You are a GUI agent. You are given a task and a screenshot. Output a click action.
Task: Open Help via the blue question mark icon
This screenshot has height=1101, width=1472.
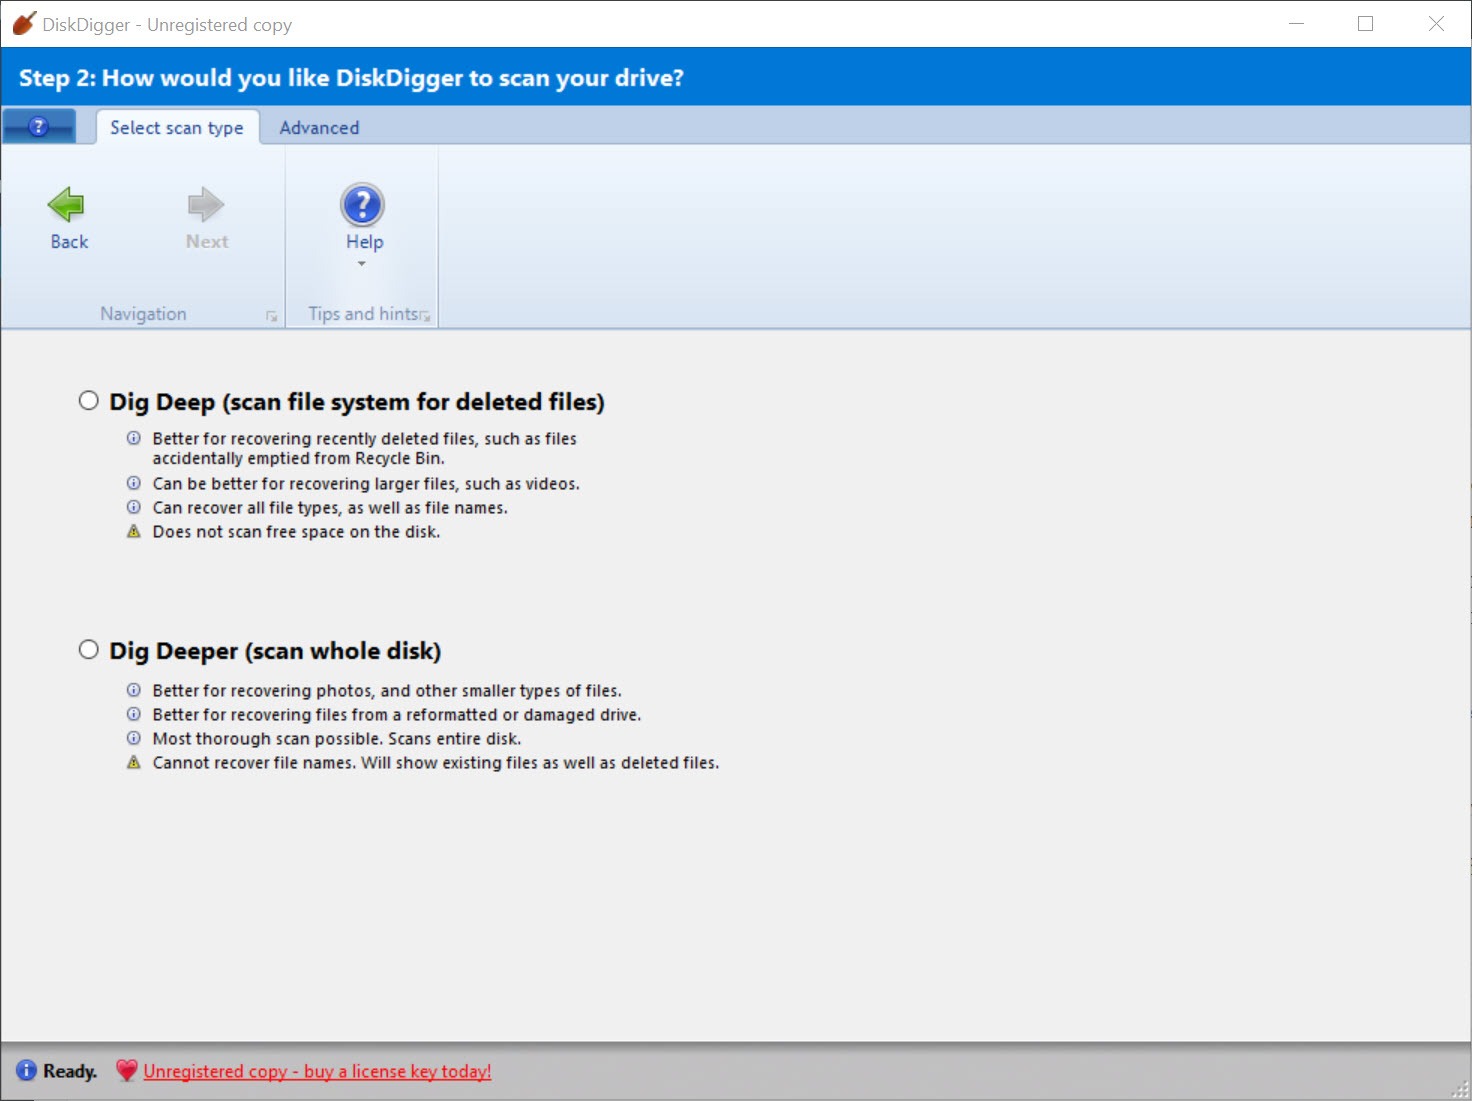pos(363,205)
